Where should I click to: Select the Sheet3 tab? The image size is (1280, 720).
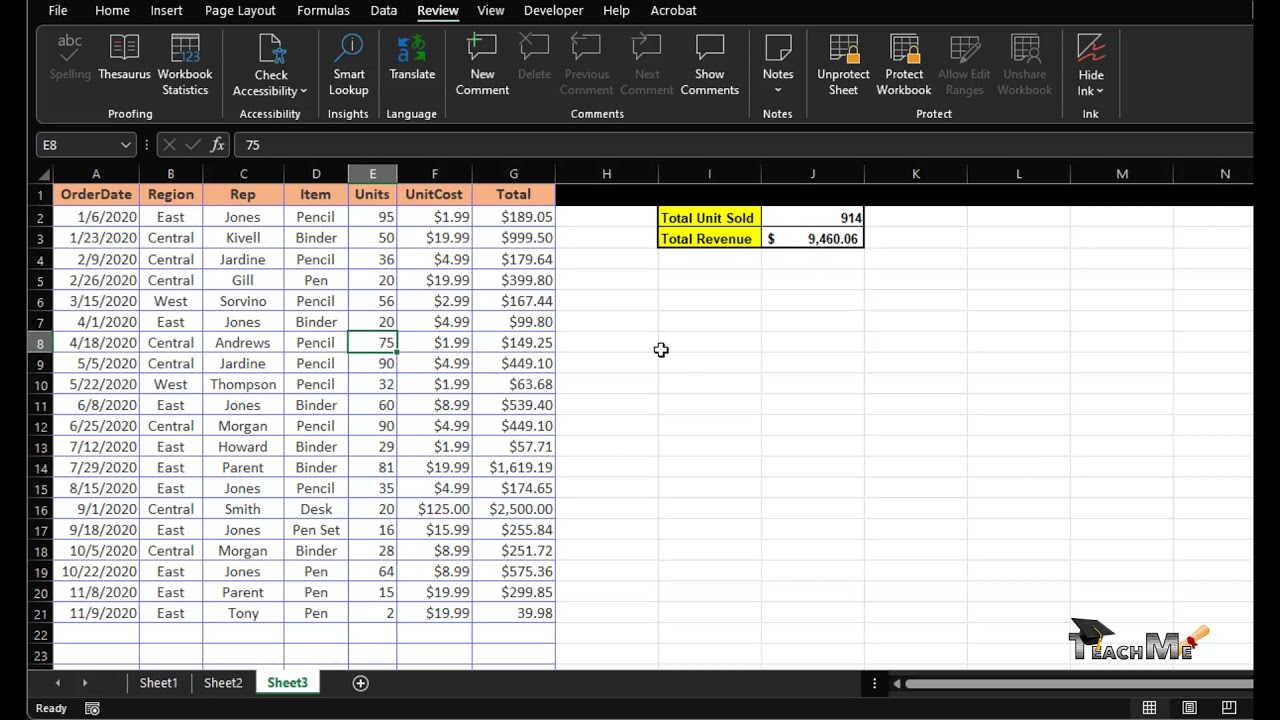[x=287, y=683]
